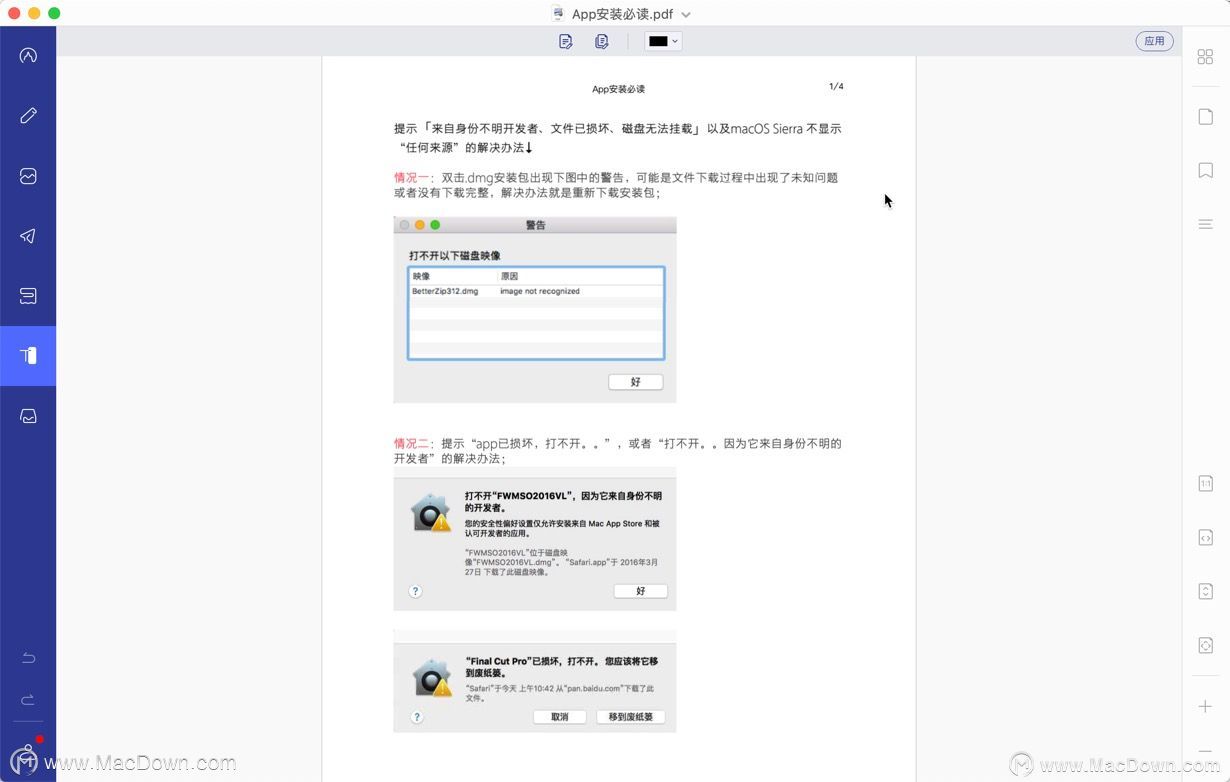Open the outline list panel icon
The width and height of the screenshot is (1230, 782).
pyautogui.click(x=1205, y=224)
